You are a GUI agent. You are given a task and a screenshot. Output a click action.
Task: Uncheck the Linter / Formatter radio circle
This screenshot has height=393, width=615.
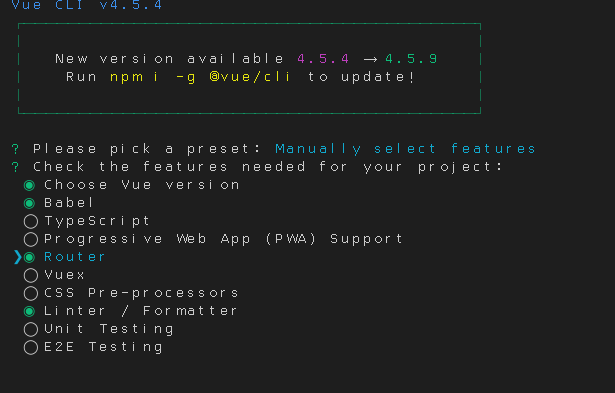pyautogui.click(x=29, y=311)
